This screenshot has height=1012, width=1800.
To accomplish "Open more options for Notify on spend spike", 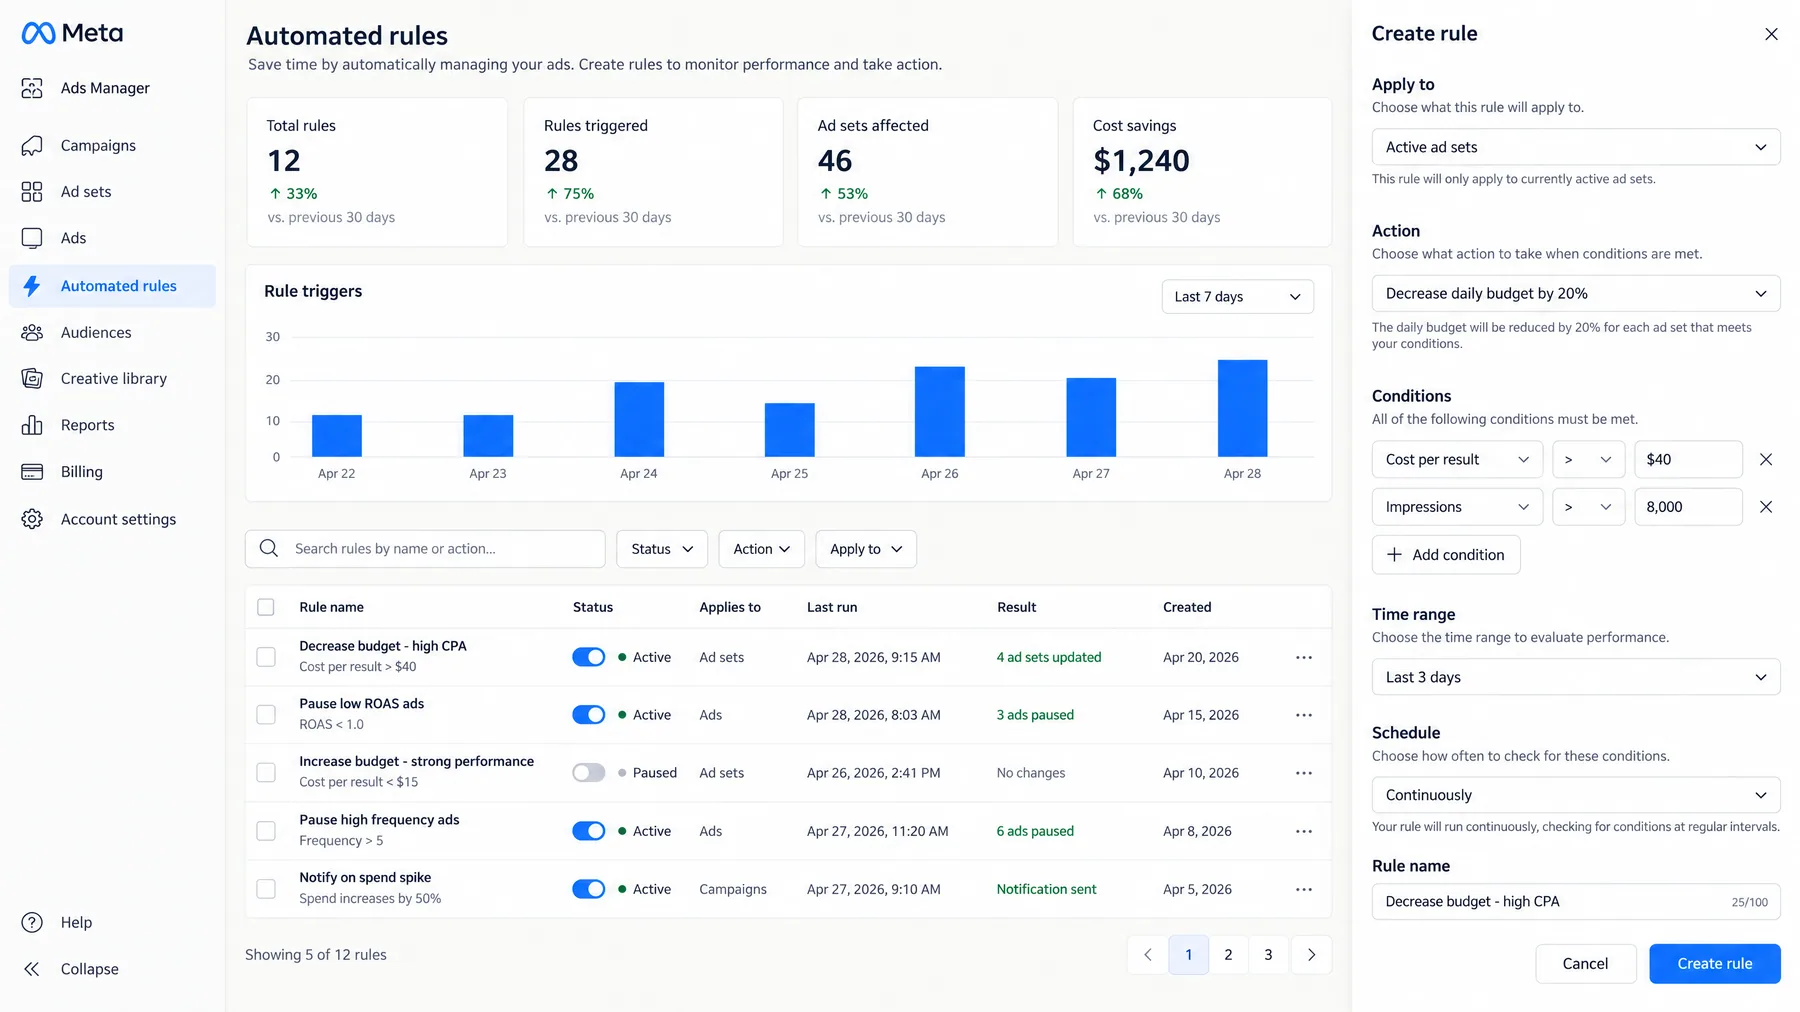I will pyautogui.click(x=1304, y=889).
